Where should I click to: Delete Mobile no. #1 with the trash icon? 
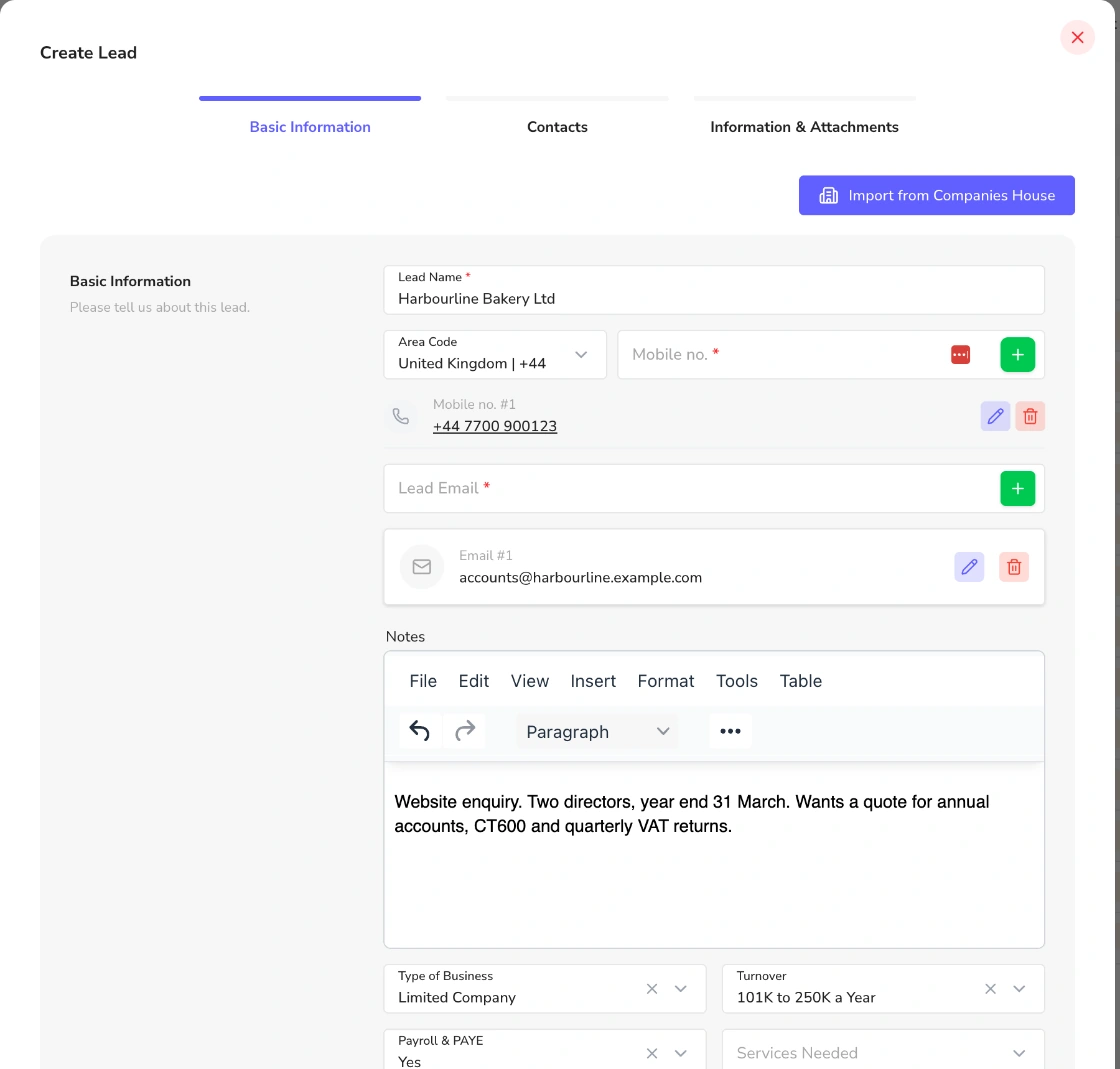click(1029, 416)
